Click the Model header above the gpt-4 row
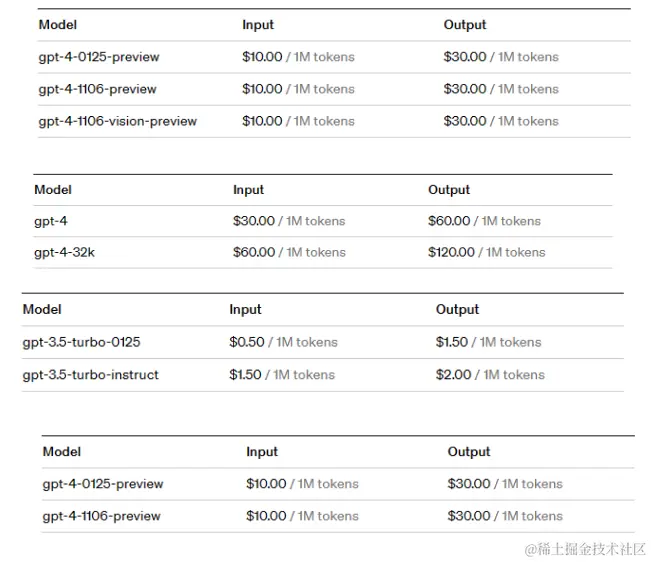651x562 pixels. point(53,190)
